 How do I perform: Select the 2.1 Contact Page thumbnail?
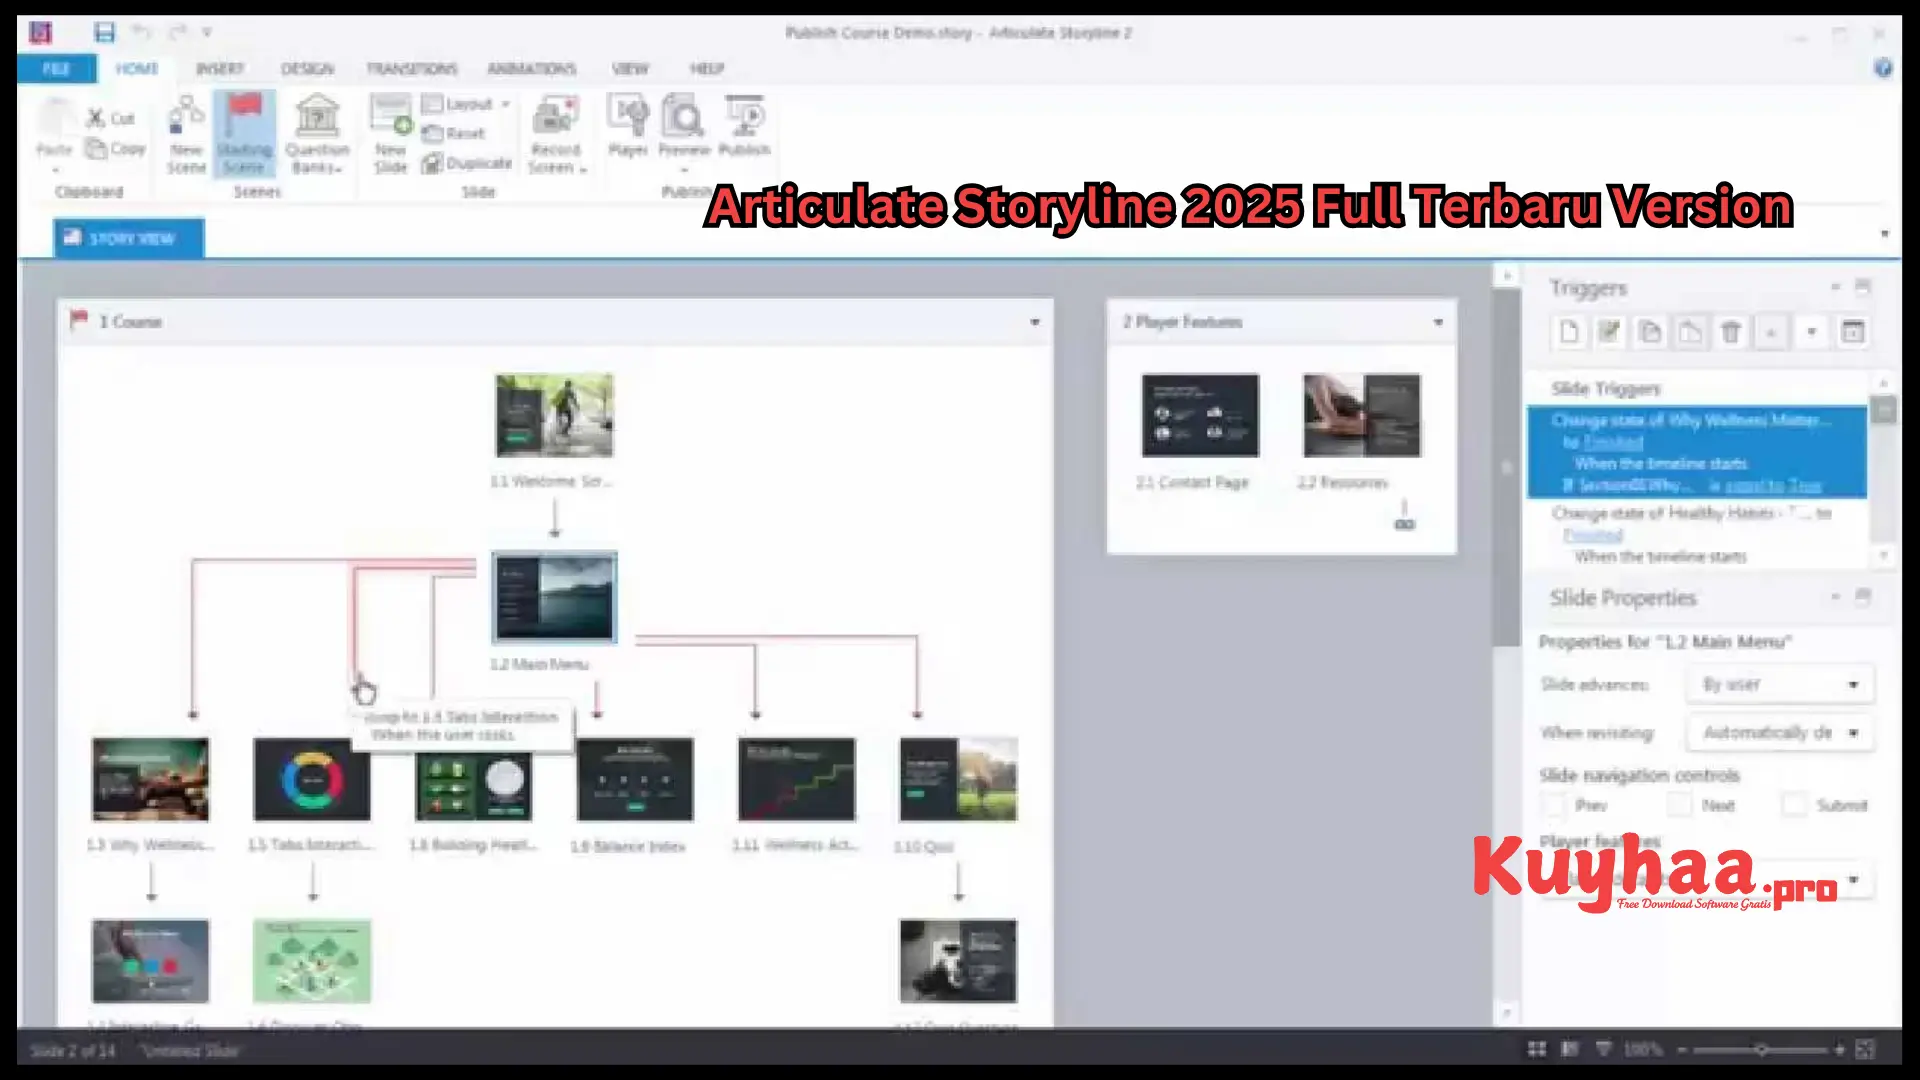(1200, 415)
